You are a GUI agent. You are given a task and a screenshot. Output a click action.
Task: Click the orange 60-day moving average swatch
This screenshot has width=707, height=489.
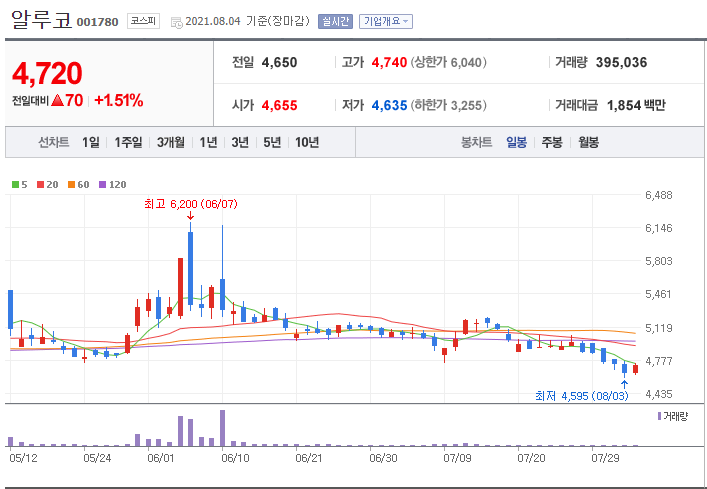coord(72,184)
